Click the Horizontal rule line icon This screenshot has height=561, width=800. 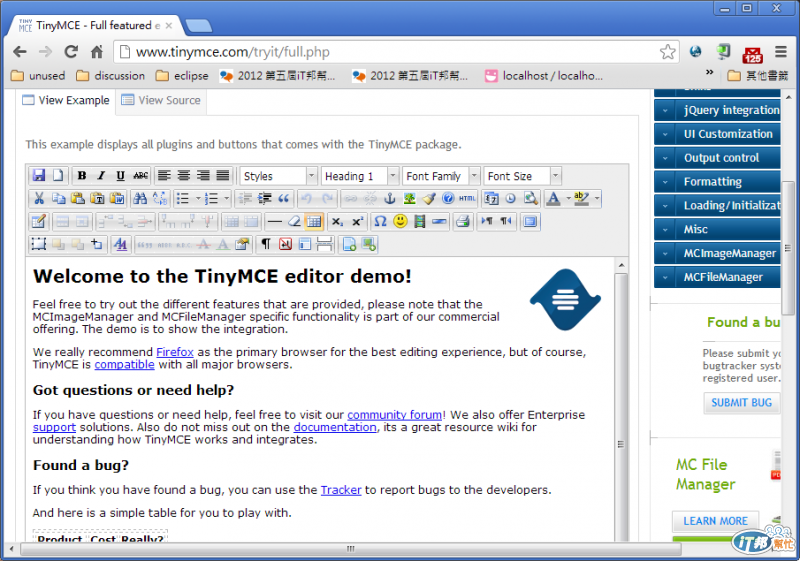pyautogui.click(x=274, y=221)
